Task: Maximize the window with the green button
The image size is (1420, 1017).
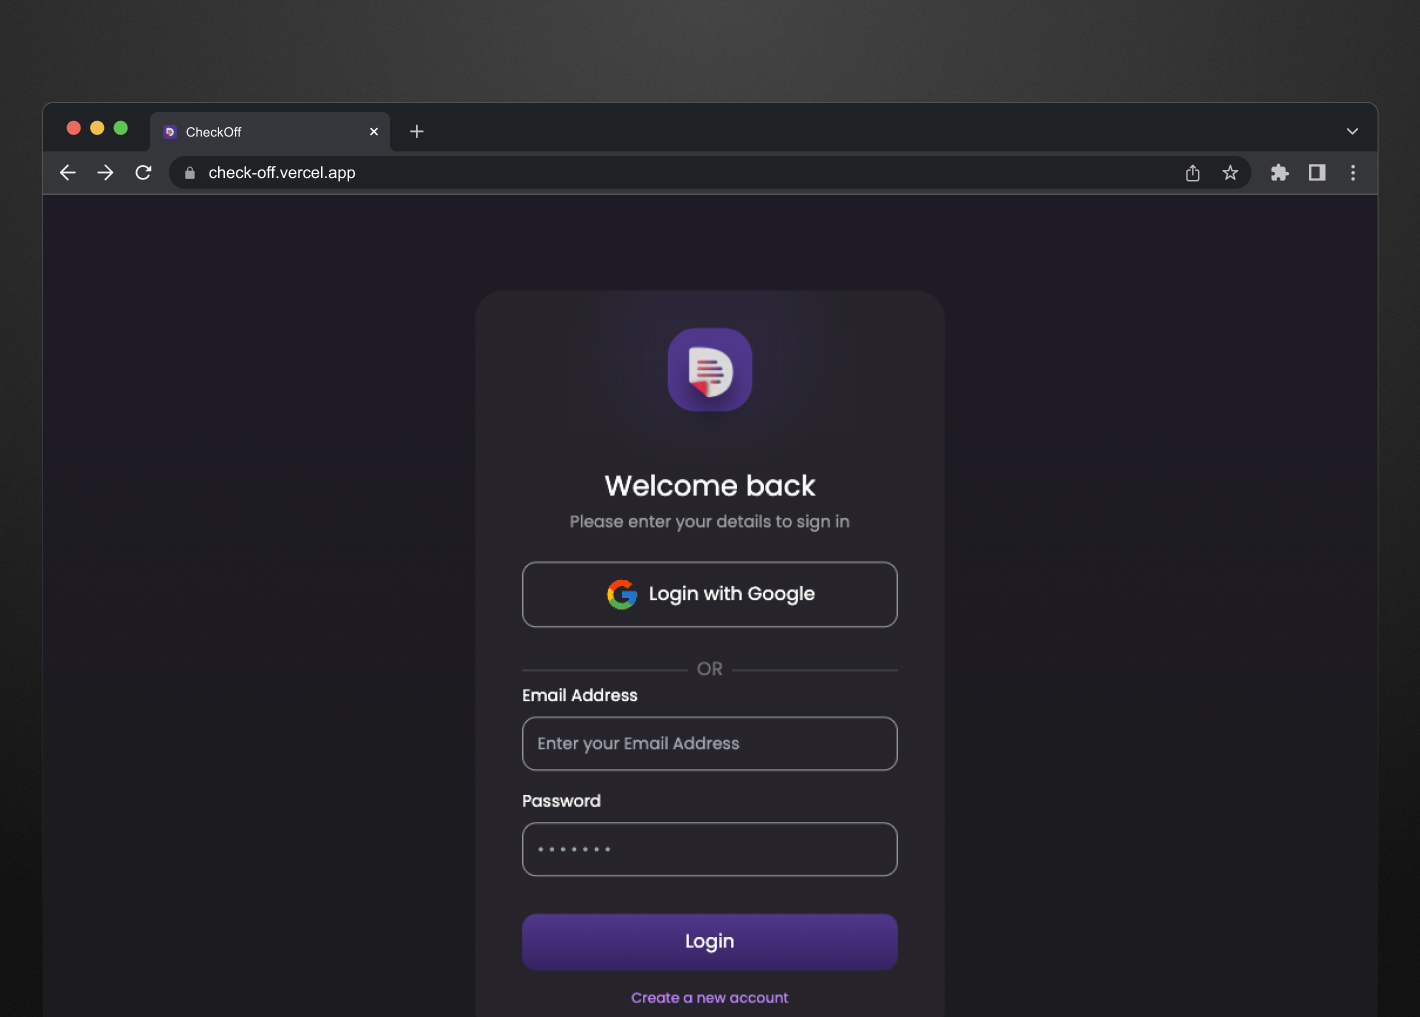Action: [x=121, y=128]
